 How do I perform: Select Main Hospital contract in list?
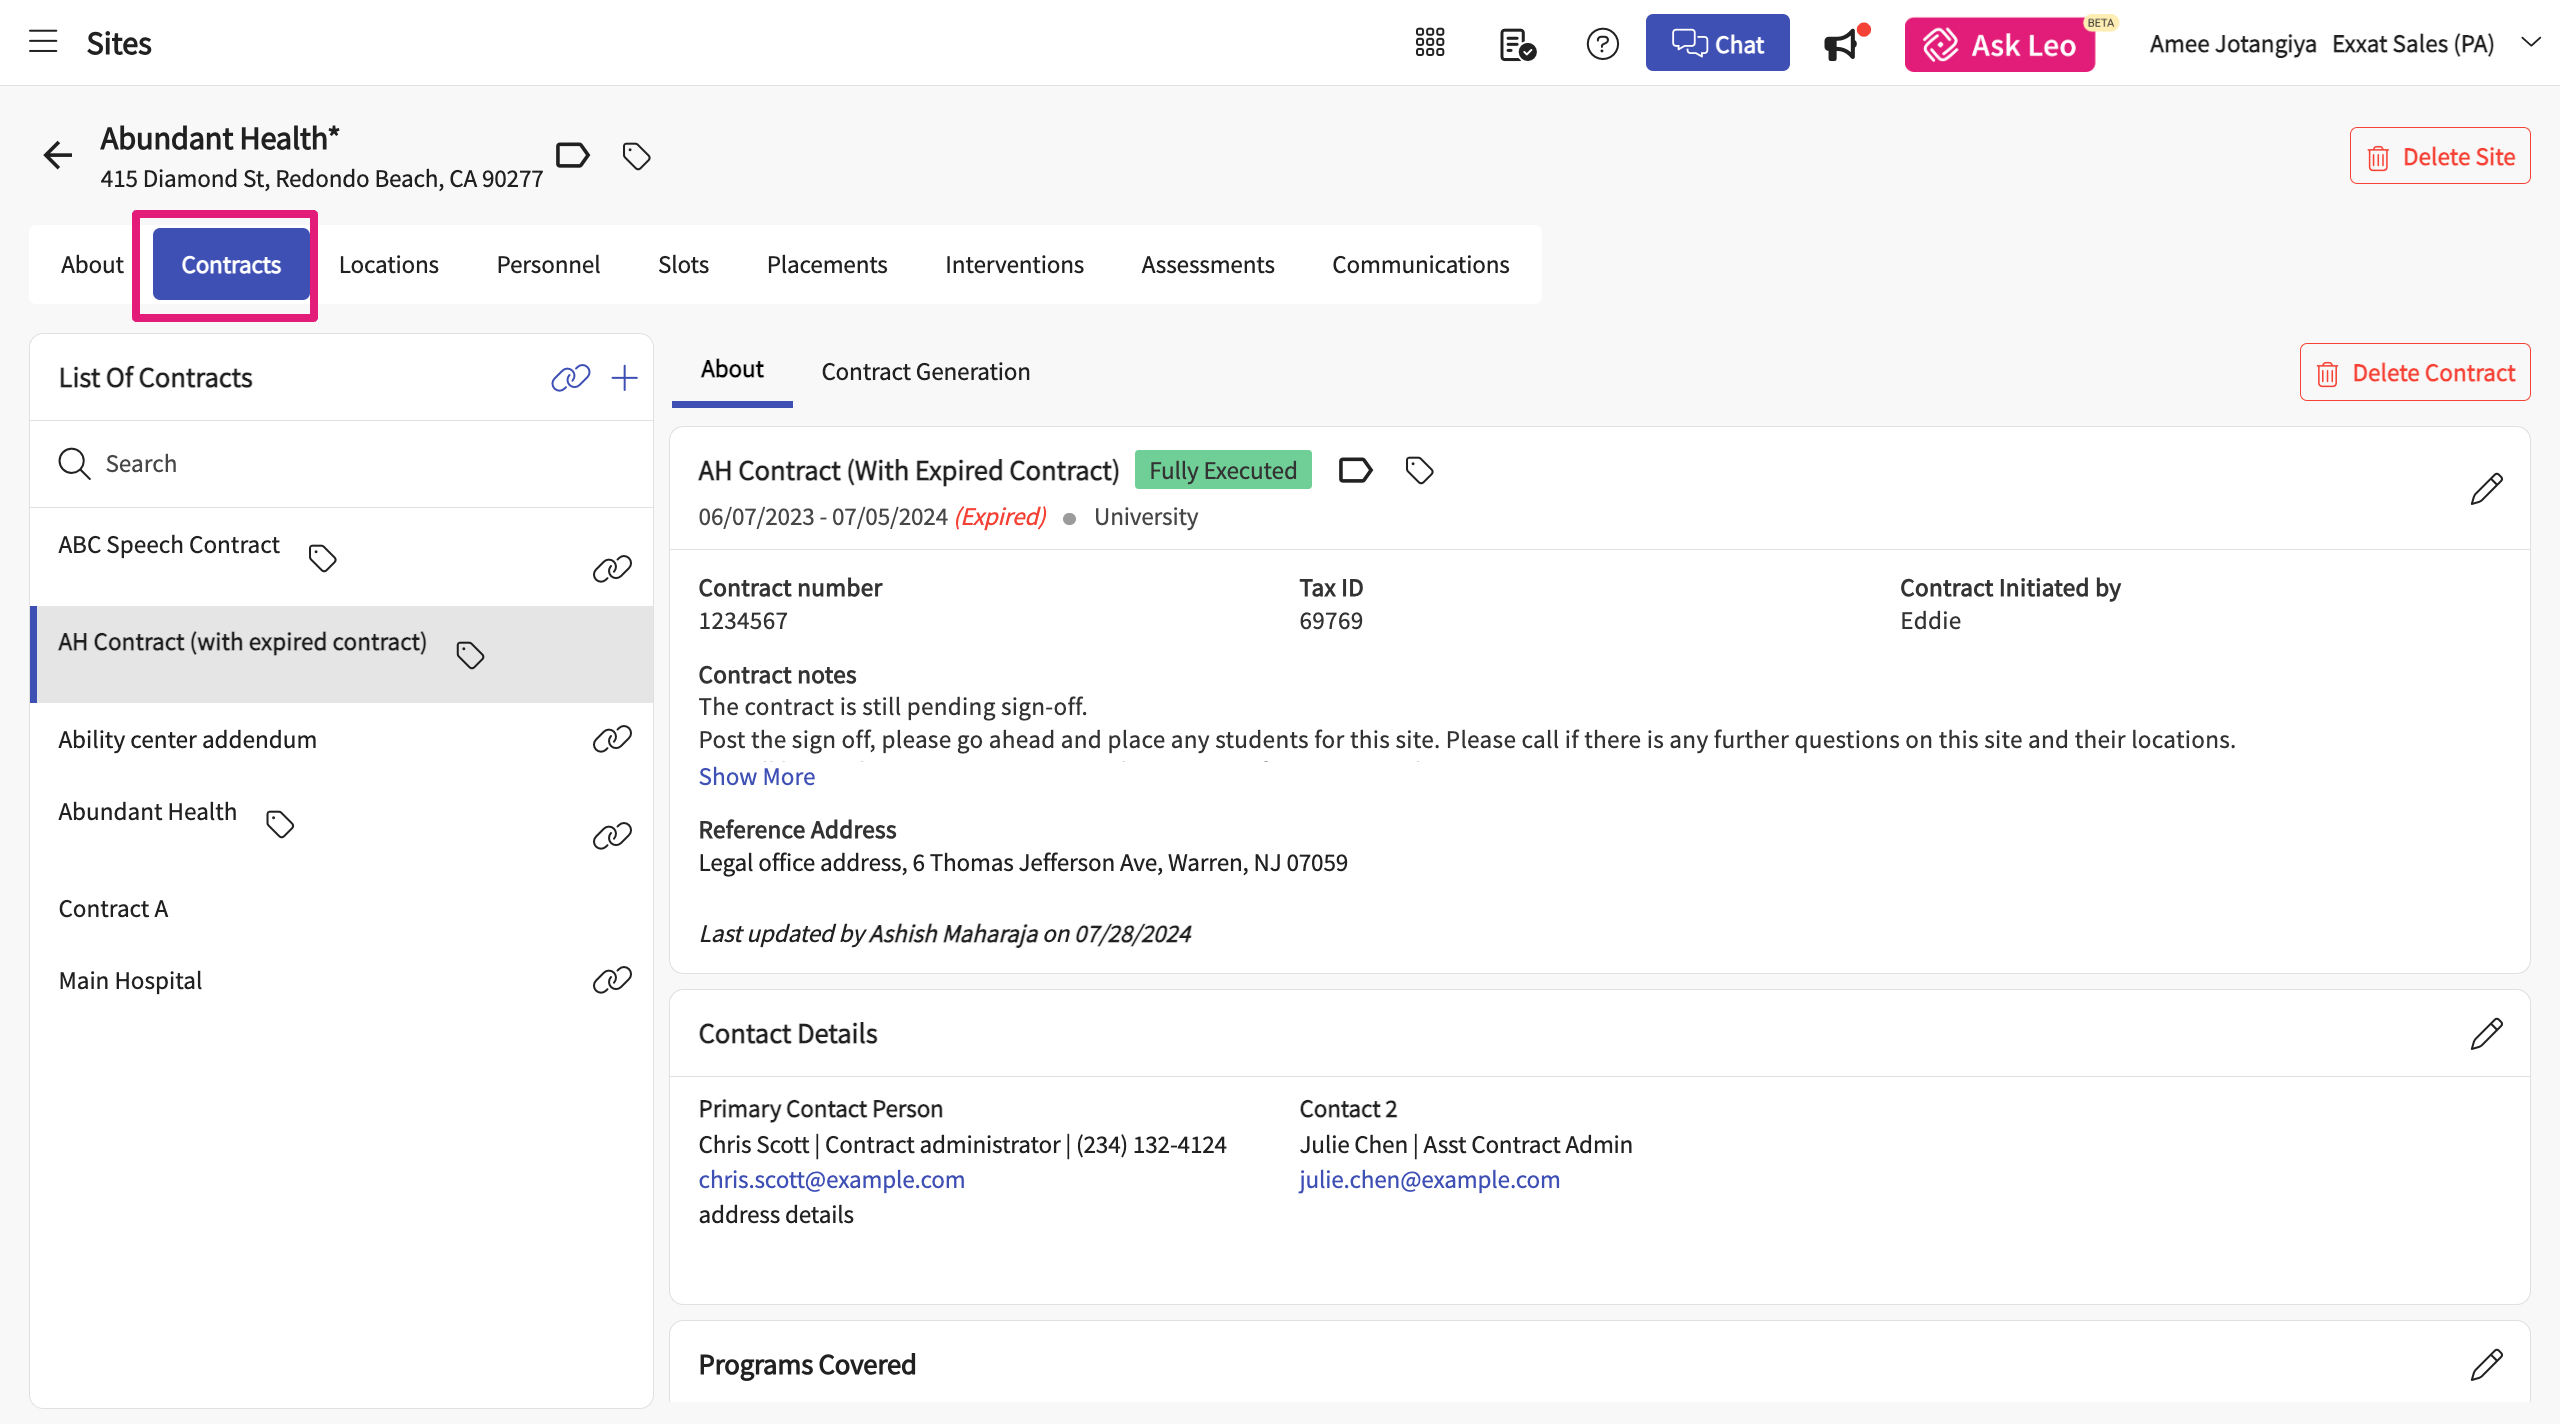pyautogui.click(x=130, y=981)
